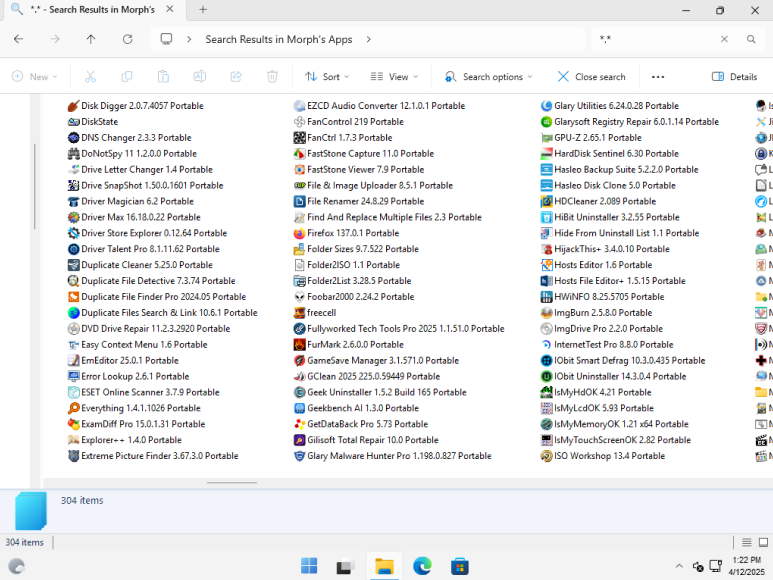Screen dimensions: 773x580
Task: Close the Search Results tab
Action: 170,9
